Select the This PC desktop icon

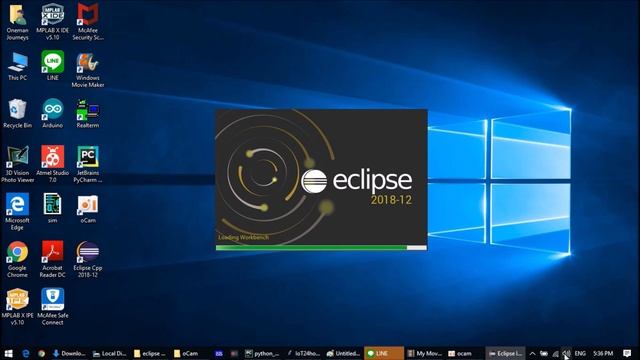click(x=17, y=66)
